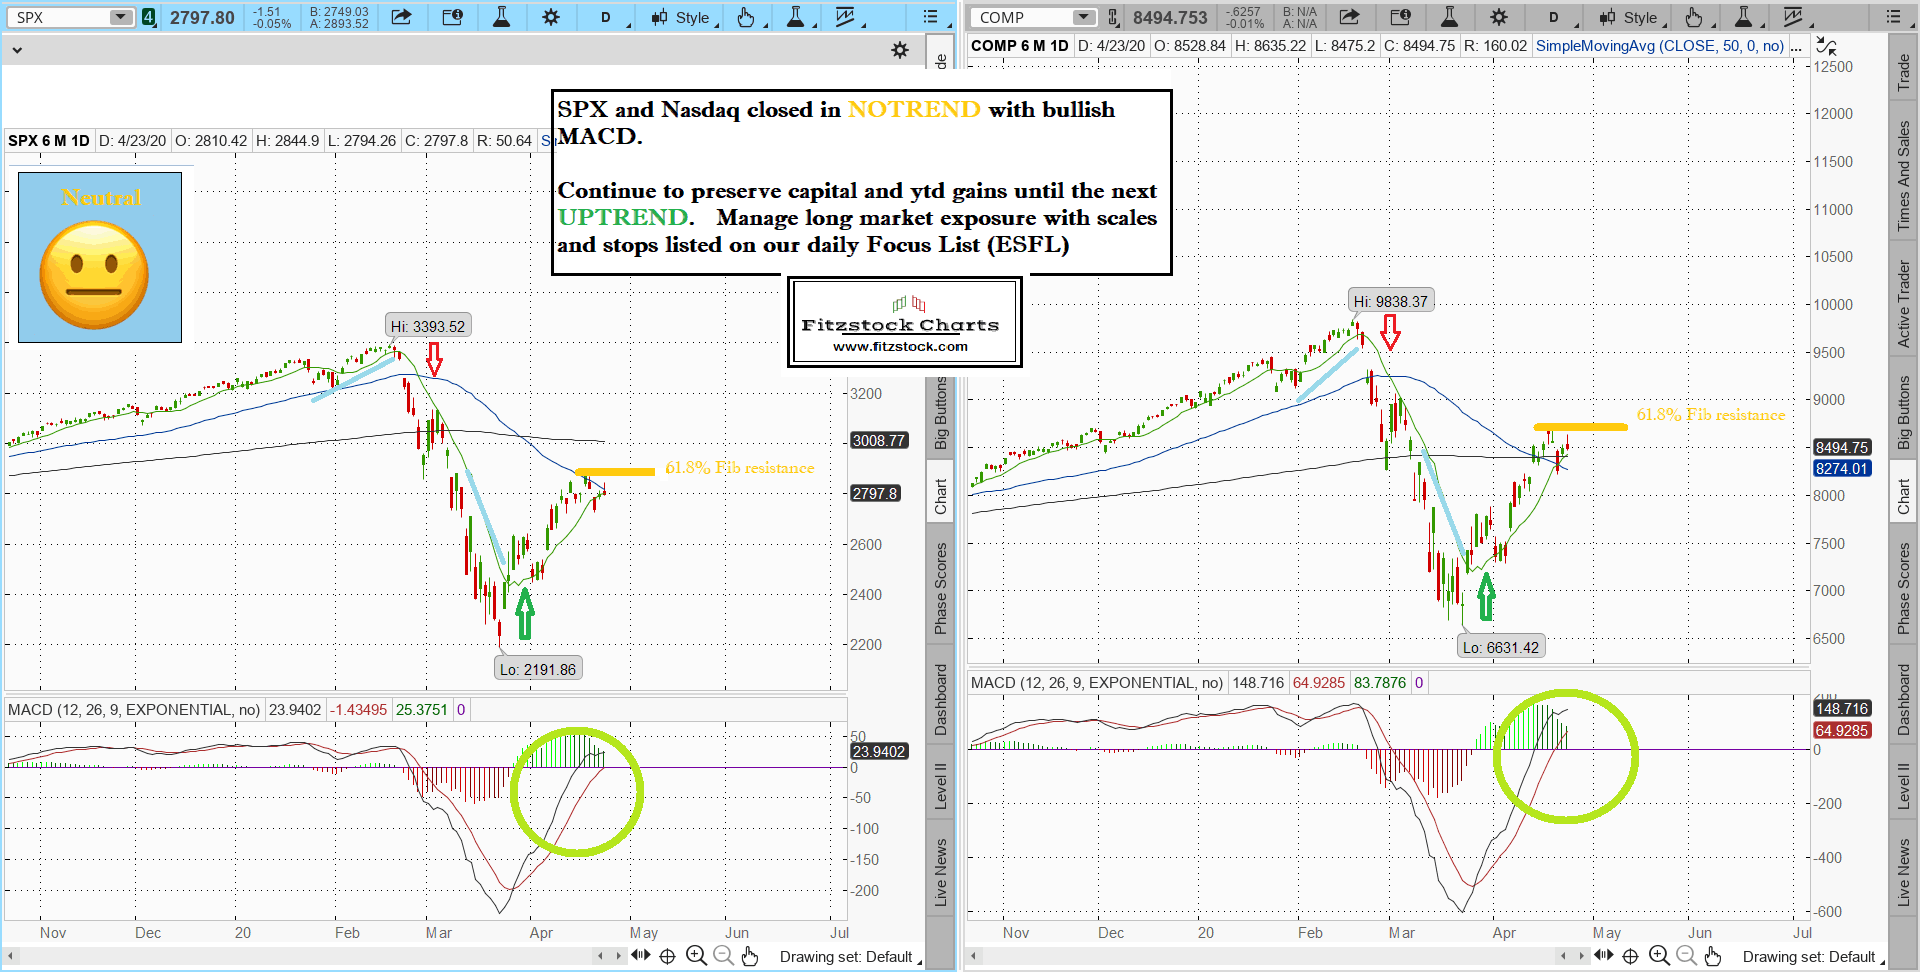The height and width of the screenshot is (972, 1920).
Task: Toggle the green number 4 link indicator
Action: (x=149, y=17)
